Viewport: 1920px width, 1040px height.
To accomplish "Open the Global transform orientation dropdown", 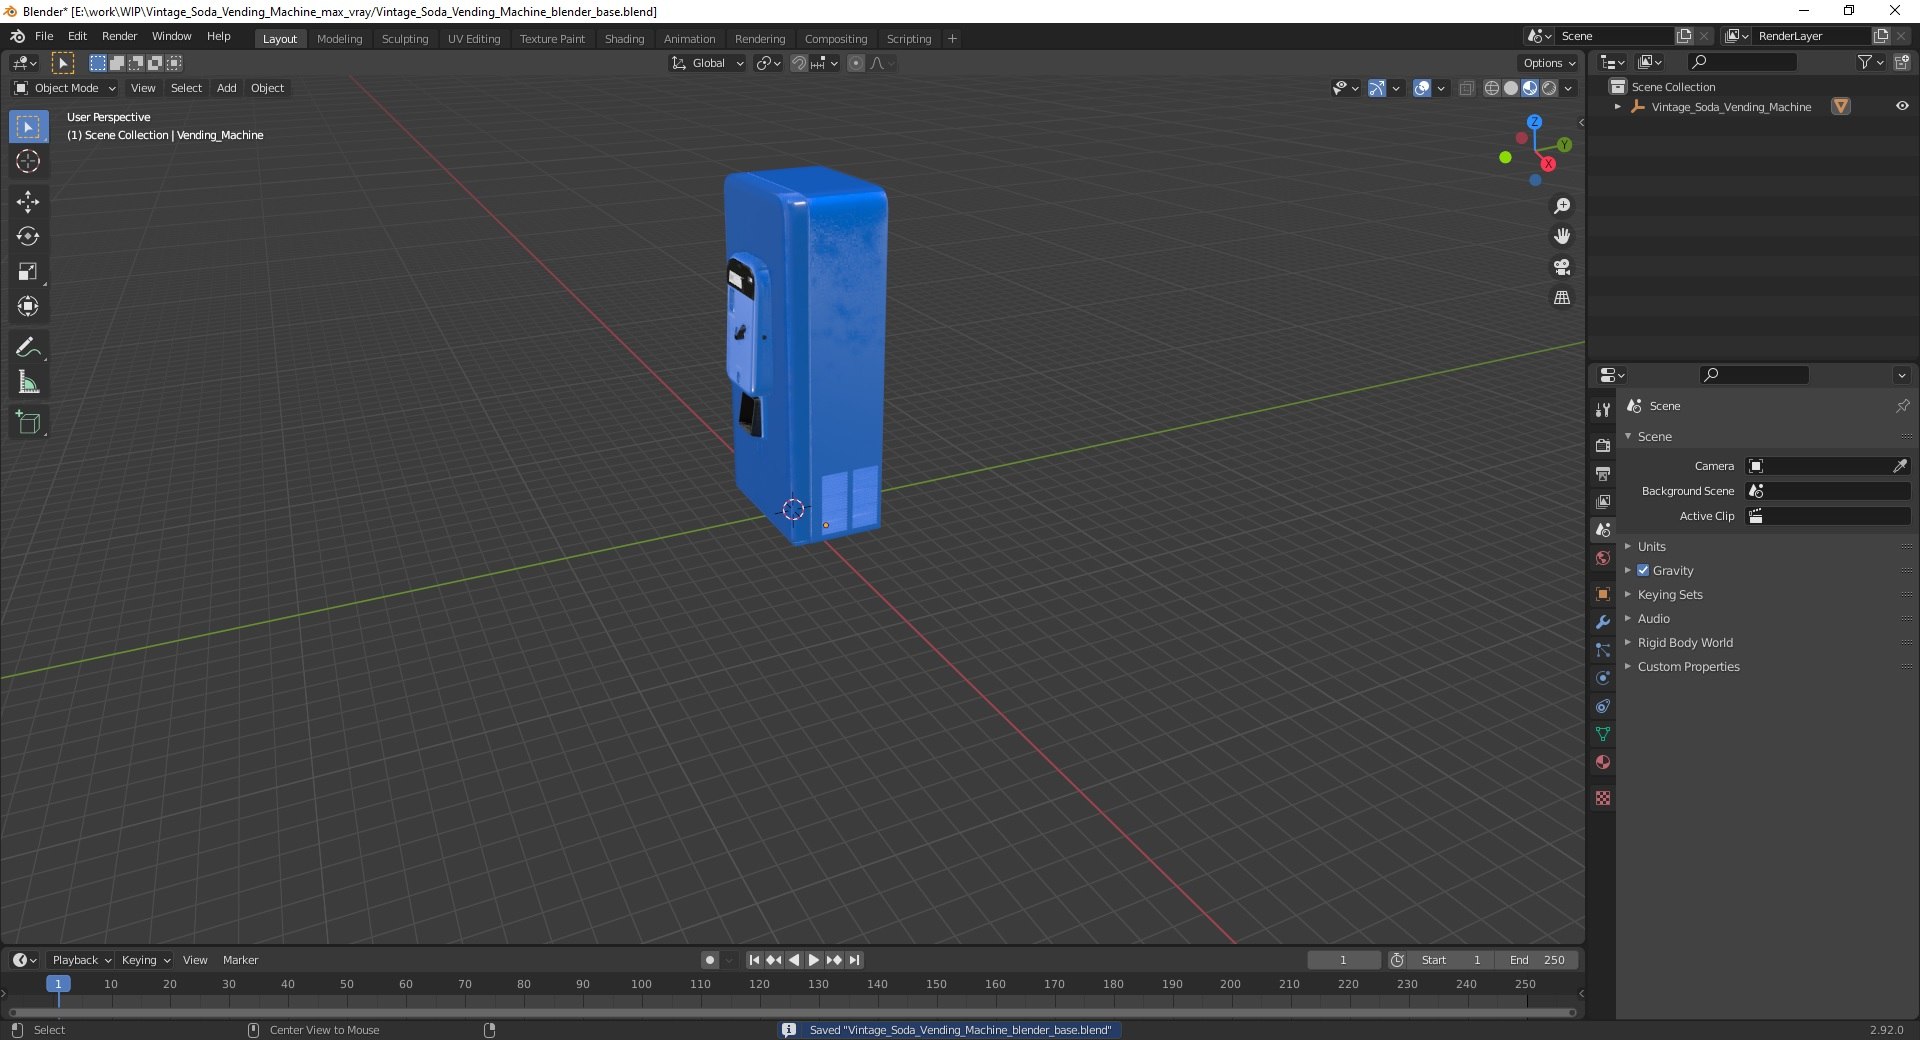I will pos(707,63).
